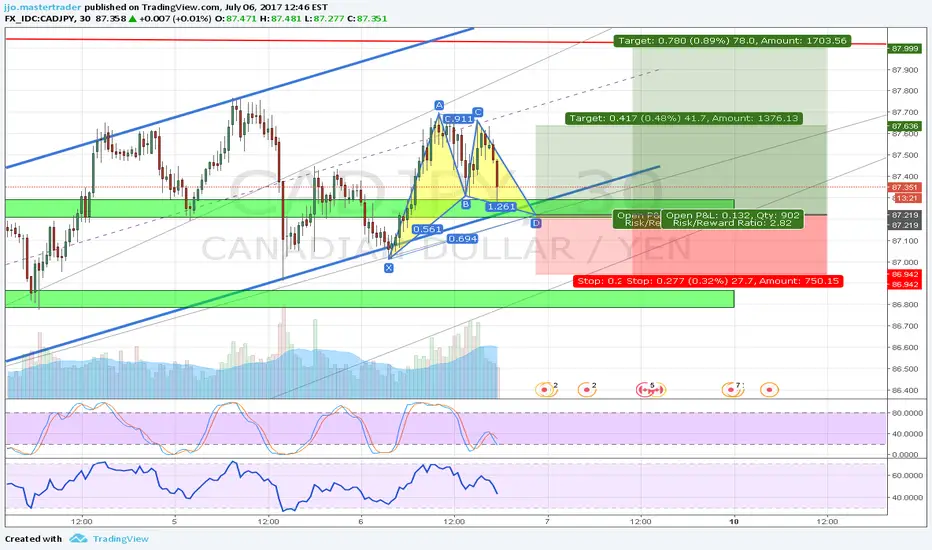Click the date label 6 on time axis
Image resolution: width=932 pixels, height=550 pixels.
click(361, 521)
